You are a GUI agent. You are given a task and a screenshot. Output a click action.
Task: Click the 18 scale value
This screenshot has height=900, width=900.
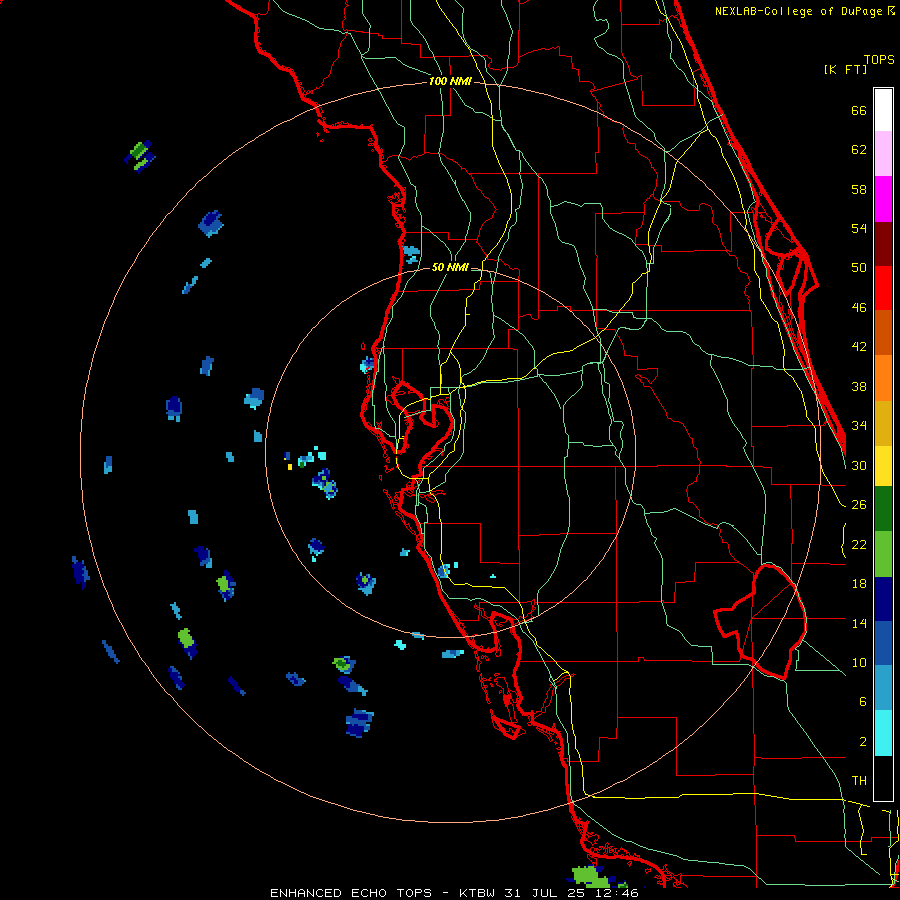(x=859, y=584)
